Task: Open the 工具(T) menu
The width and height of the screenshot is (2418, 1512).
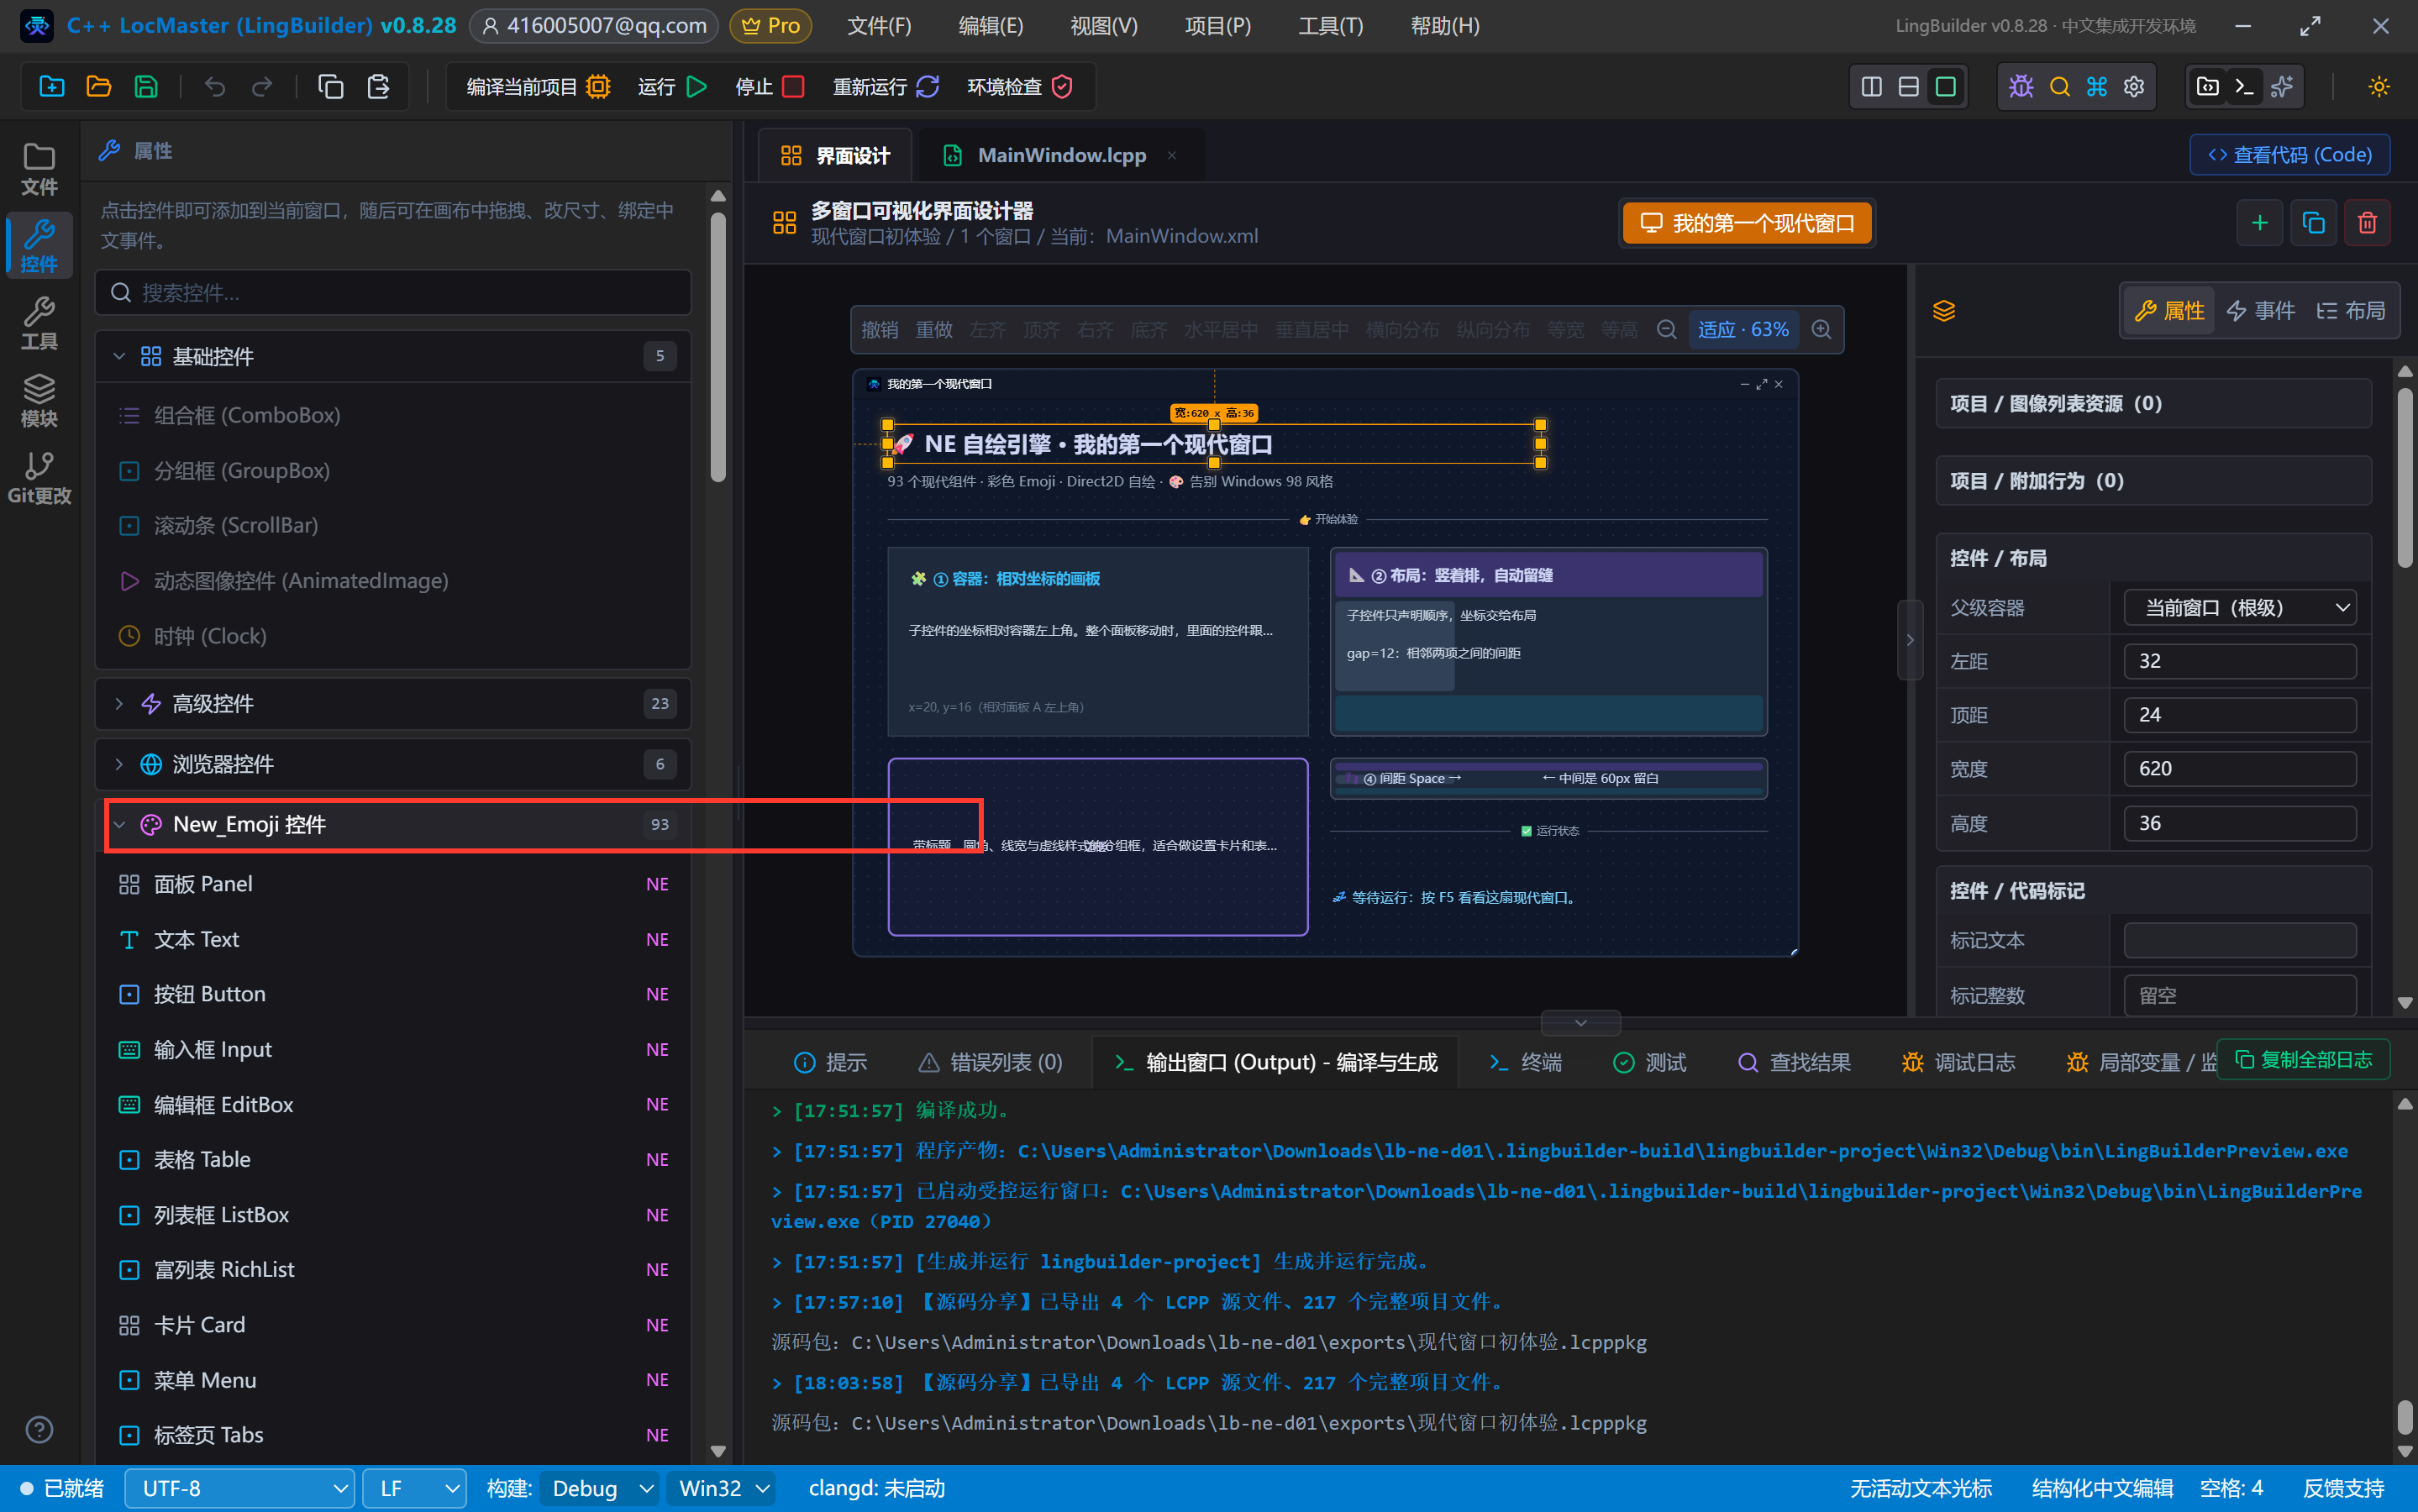Action: pos(1330,25)
